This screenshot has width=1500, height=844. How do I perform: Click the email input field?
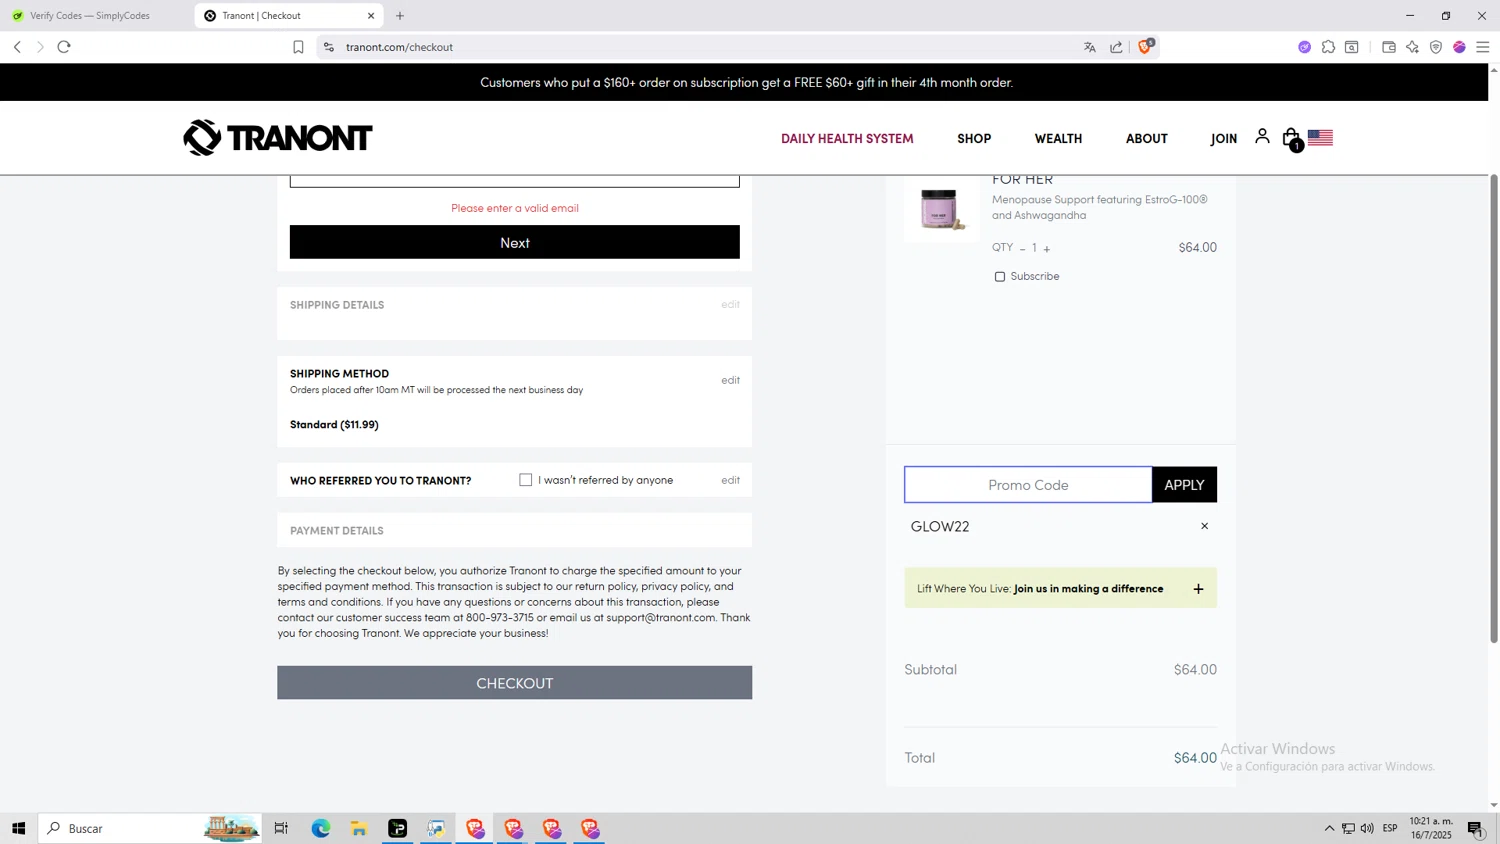tap(515, 181)
